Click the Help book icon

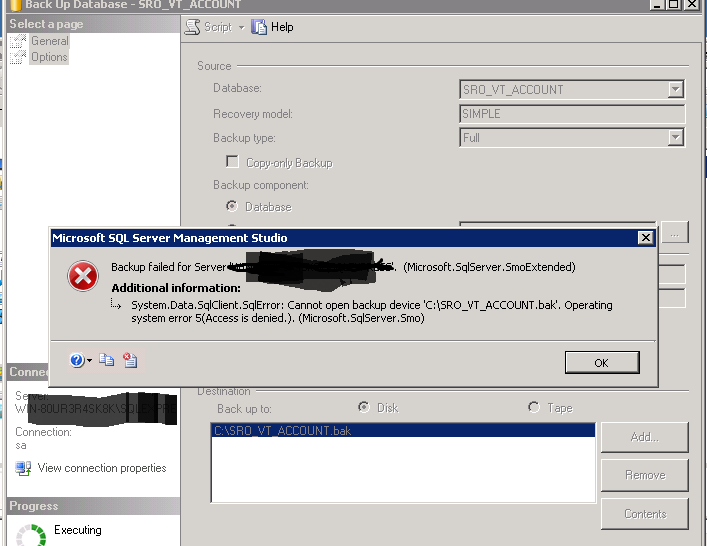[x=259, y=27]
